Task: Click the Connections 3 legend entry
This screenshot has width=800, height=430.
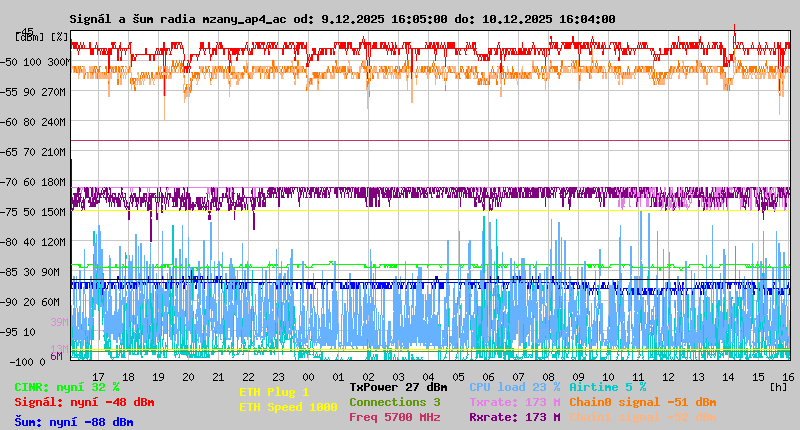Action: [394, 402]
